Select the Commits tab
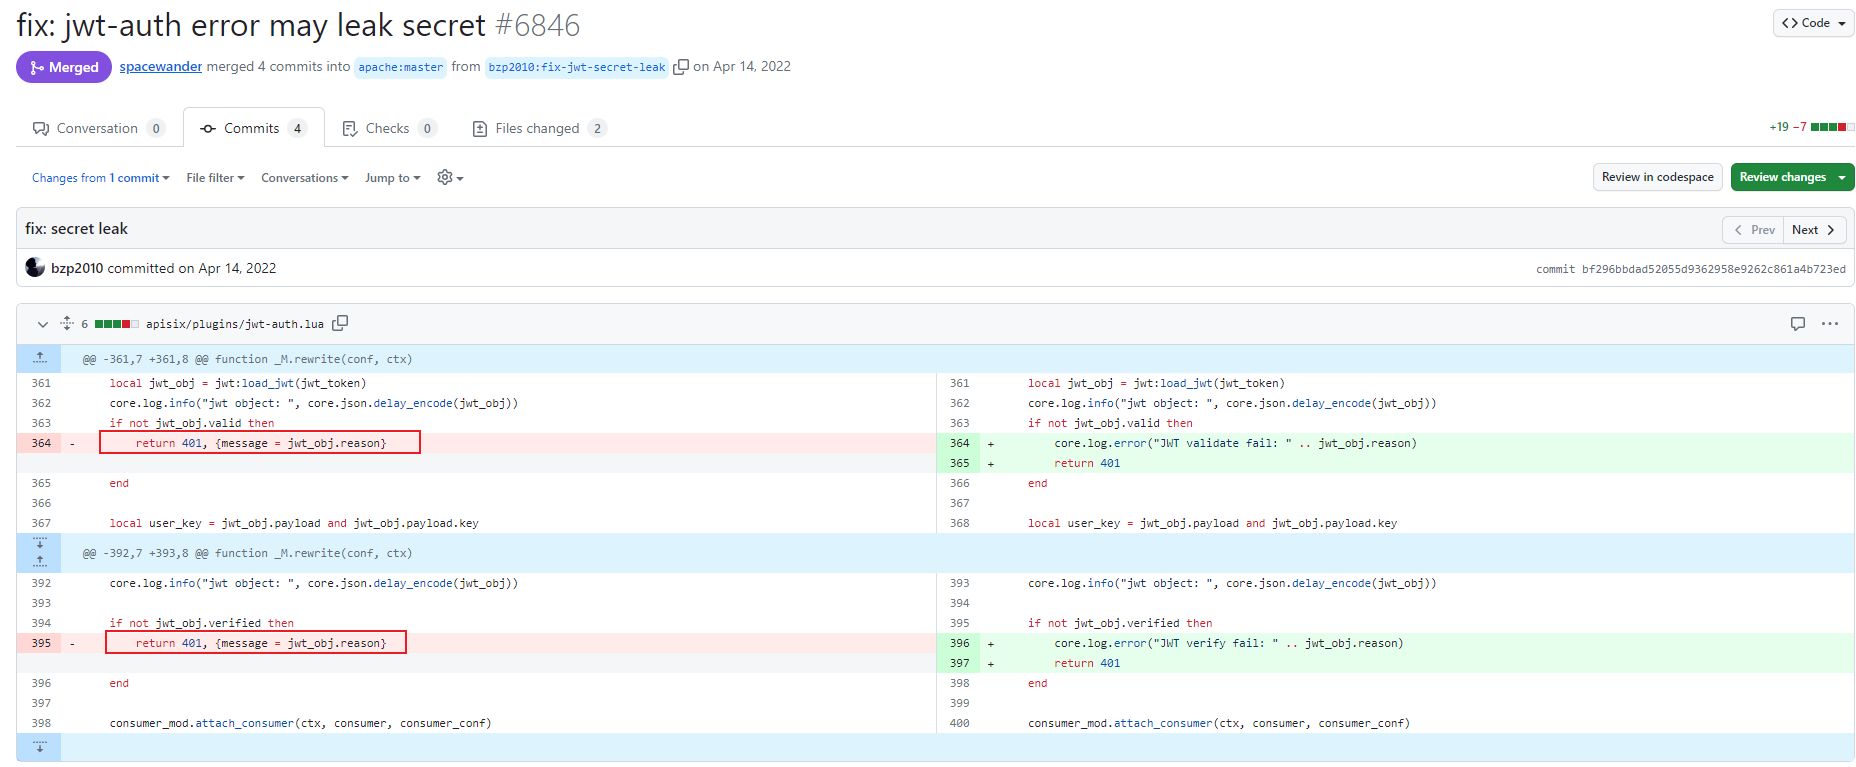This screenshot has height=767, width=1856. (x=254, y=128)
